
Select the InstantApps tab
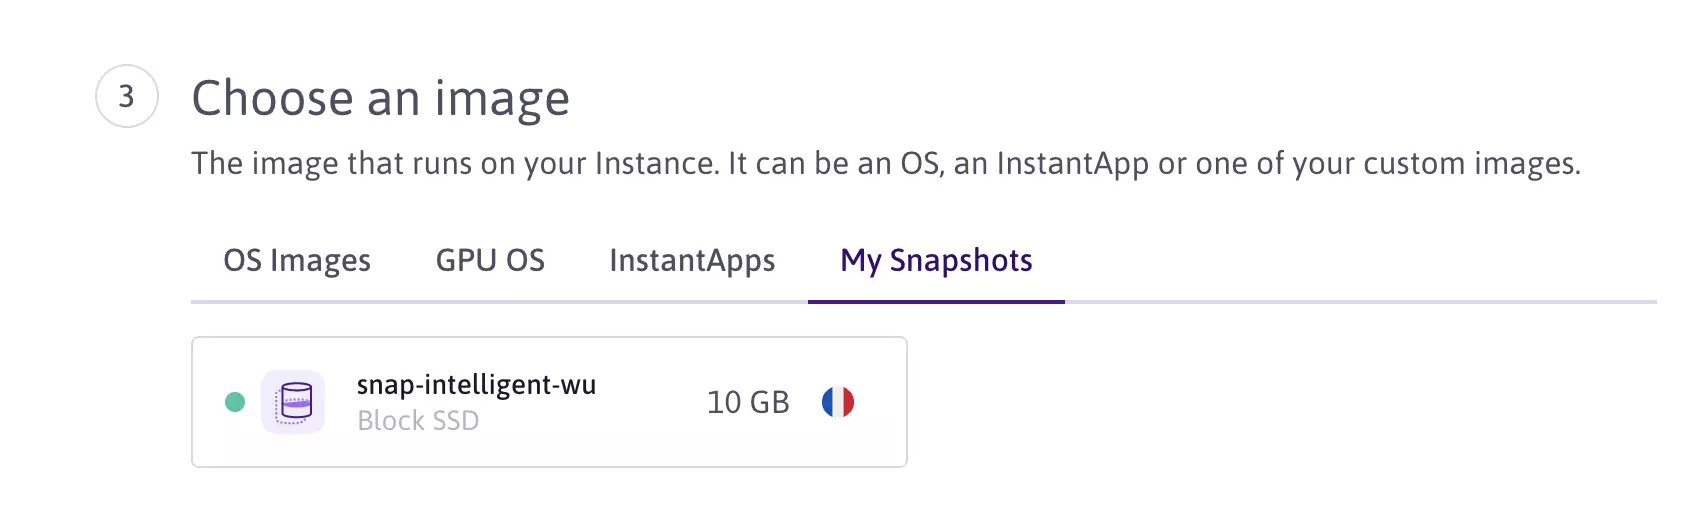[x=692, y=261]
